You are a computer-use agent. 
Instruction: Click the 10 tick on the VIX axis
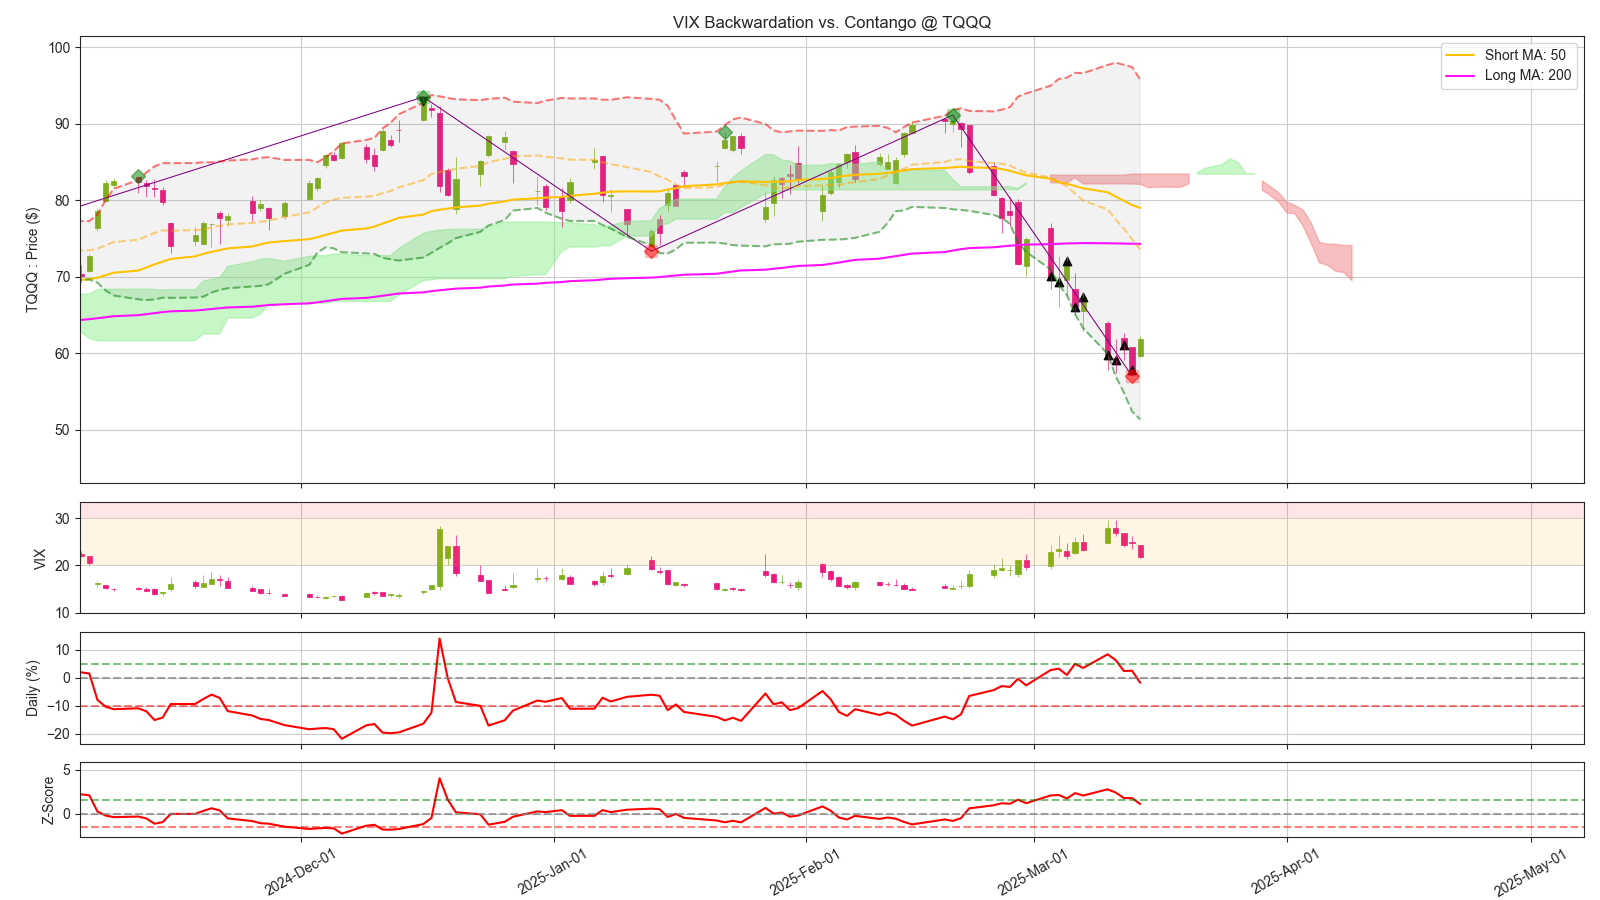click(x=62, y=612)
